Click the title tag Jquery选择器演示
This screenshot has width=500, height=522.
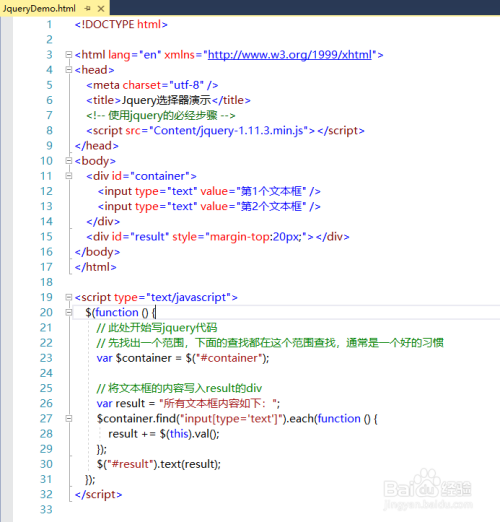pos(168,100)
